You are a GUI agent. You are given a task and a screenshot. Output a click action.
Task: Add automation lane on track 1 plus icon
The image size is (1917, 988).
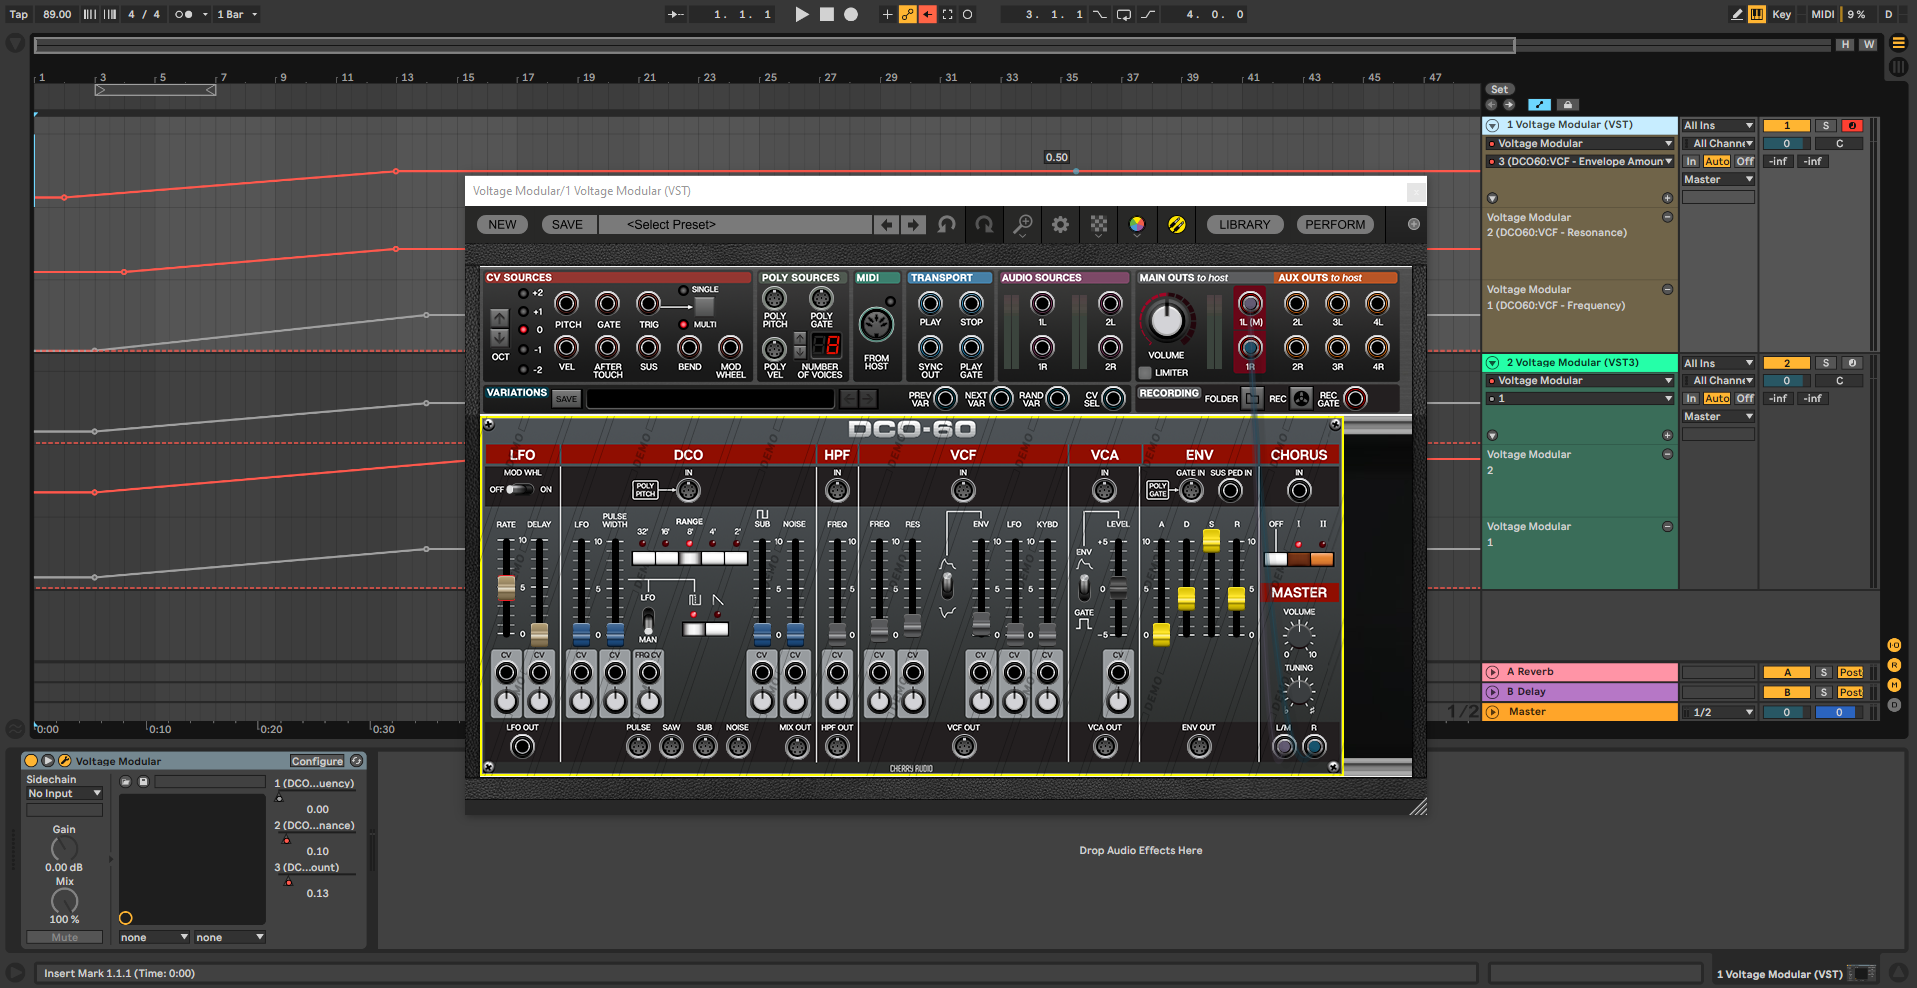pos(1667,198)
